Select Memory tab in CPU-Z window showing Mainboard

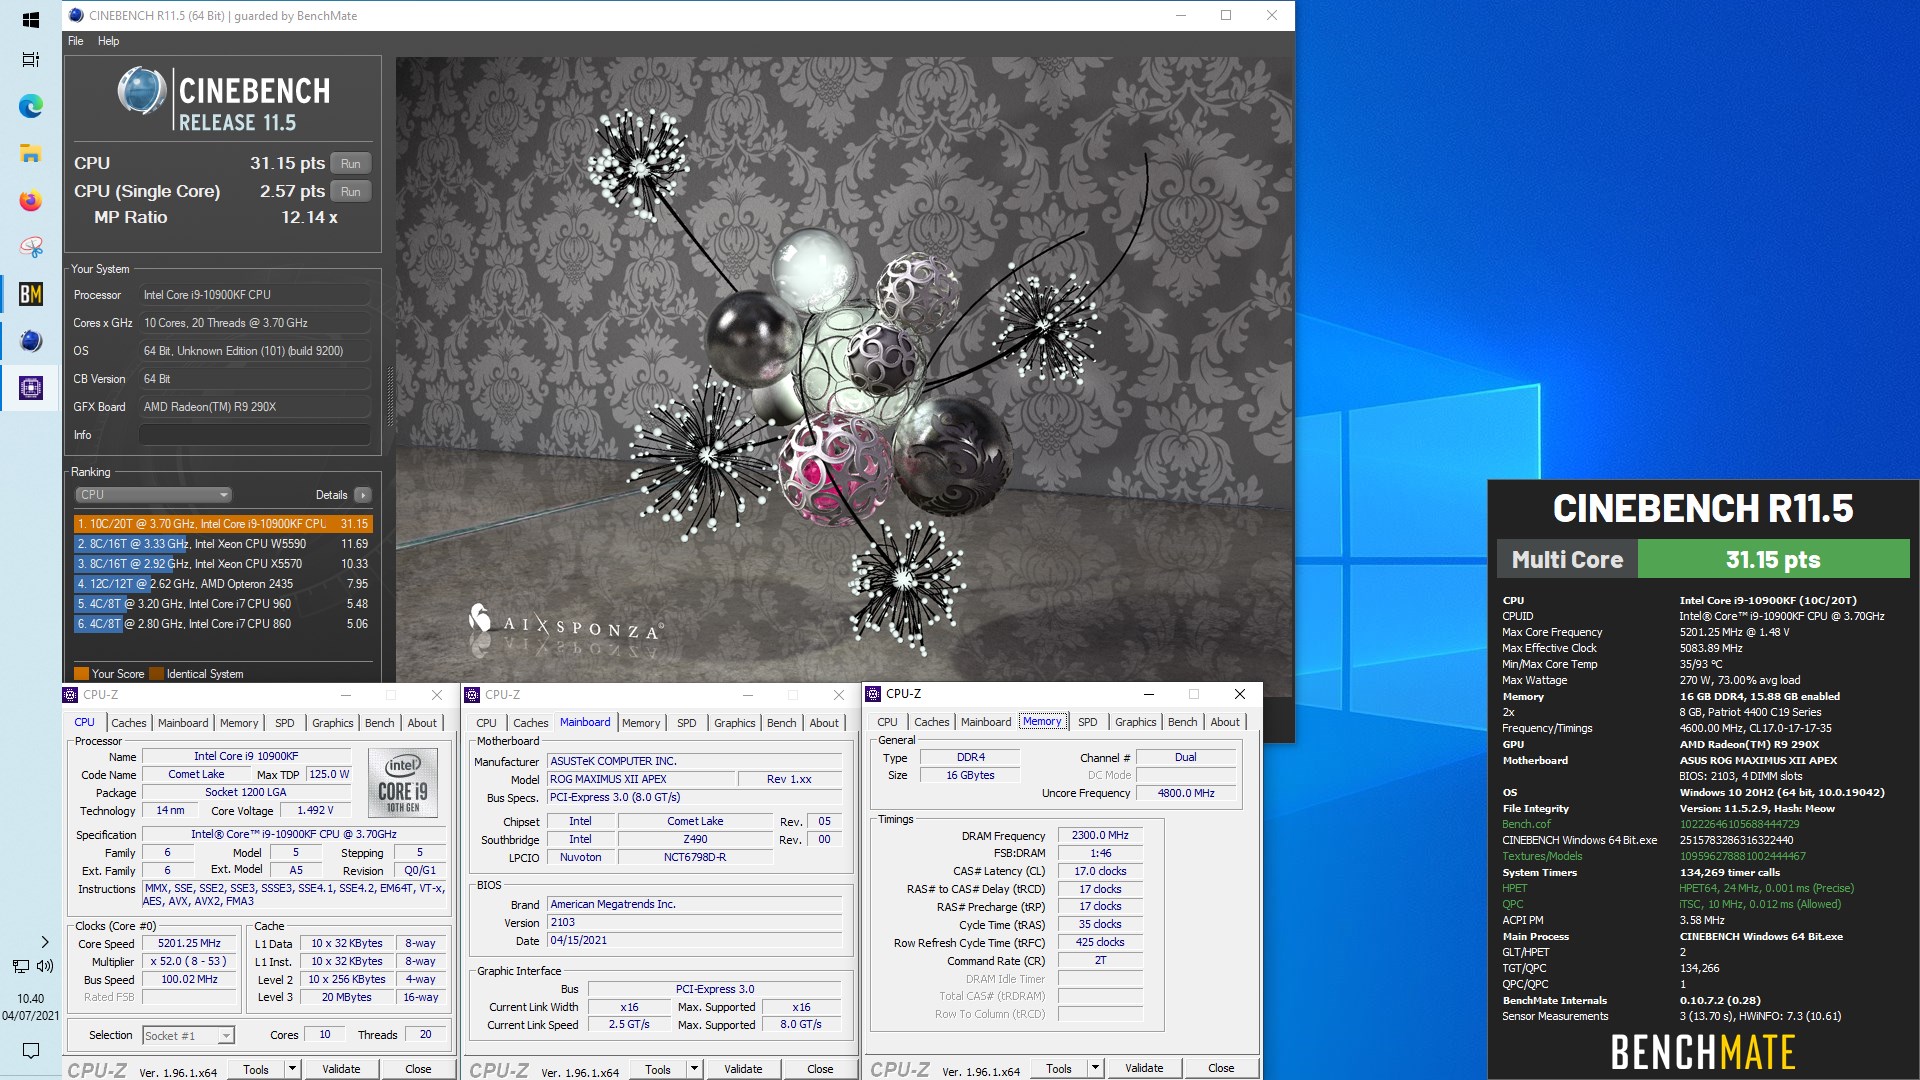(x=641, y=723)
